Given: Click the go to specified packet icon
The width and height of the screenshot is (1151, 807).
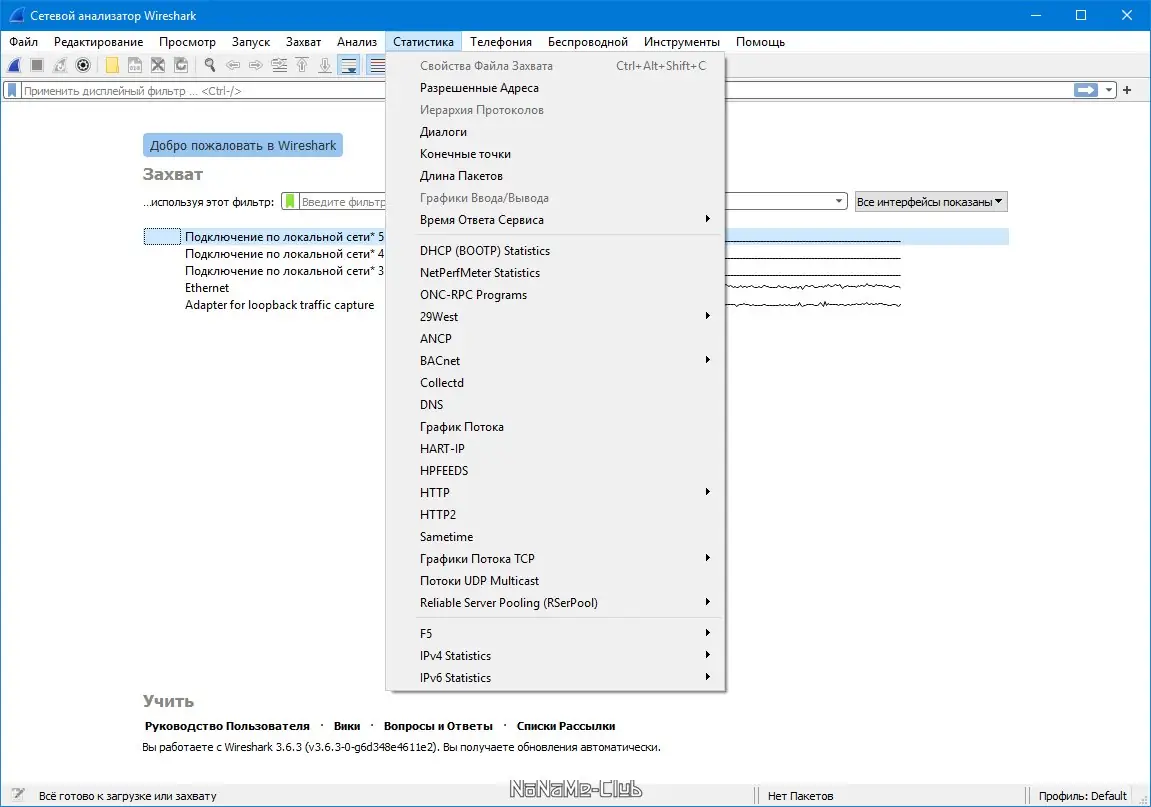Looking at the screenshot, I should point(279,65).
